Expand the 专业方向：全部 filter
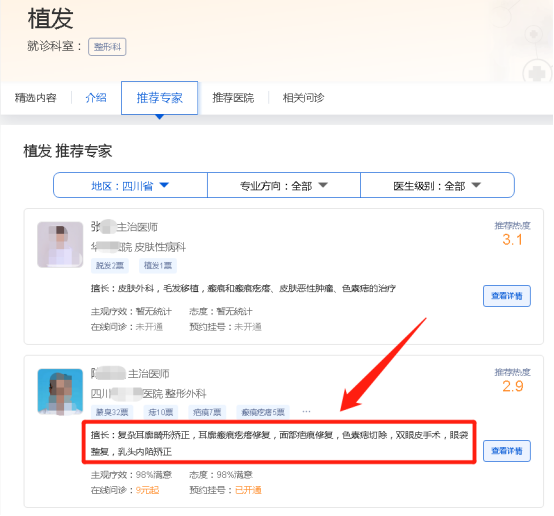Image resolution: width=554 pixels, height=516 pixels. (x=284, y=185)
